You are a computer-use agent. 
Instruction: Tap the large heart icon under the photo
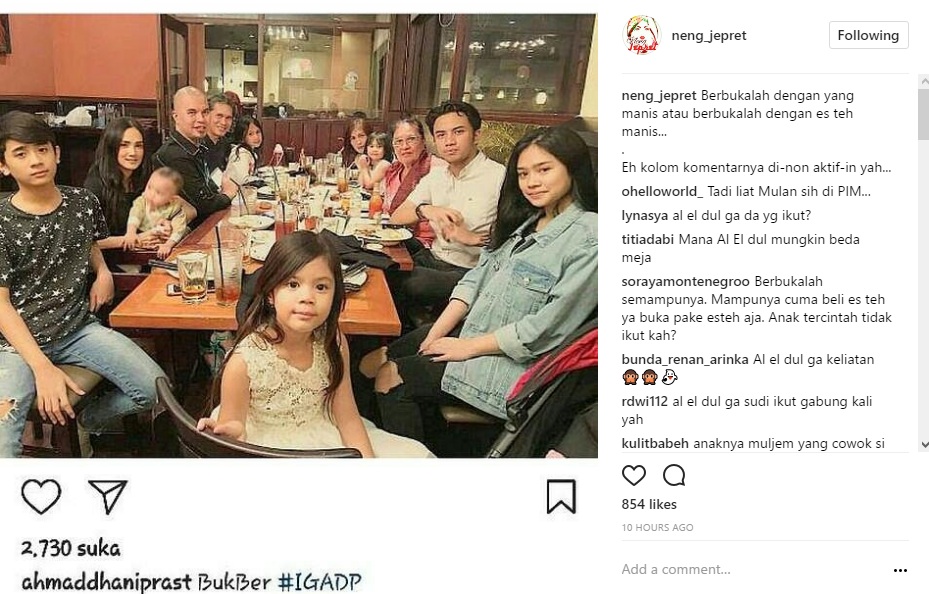(41, 496)
